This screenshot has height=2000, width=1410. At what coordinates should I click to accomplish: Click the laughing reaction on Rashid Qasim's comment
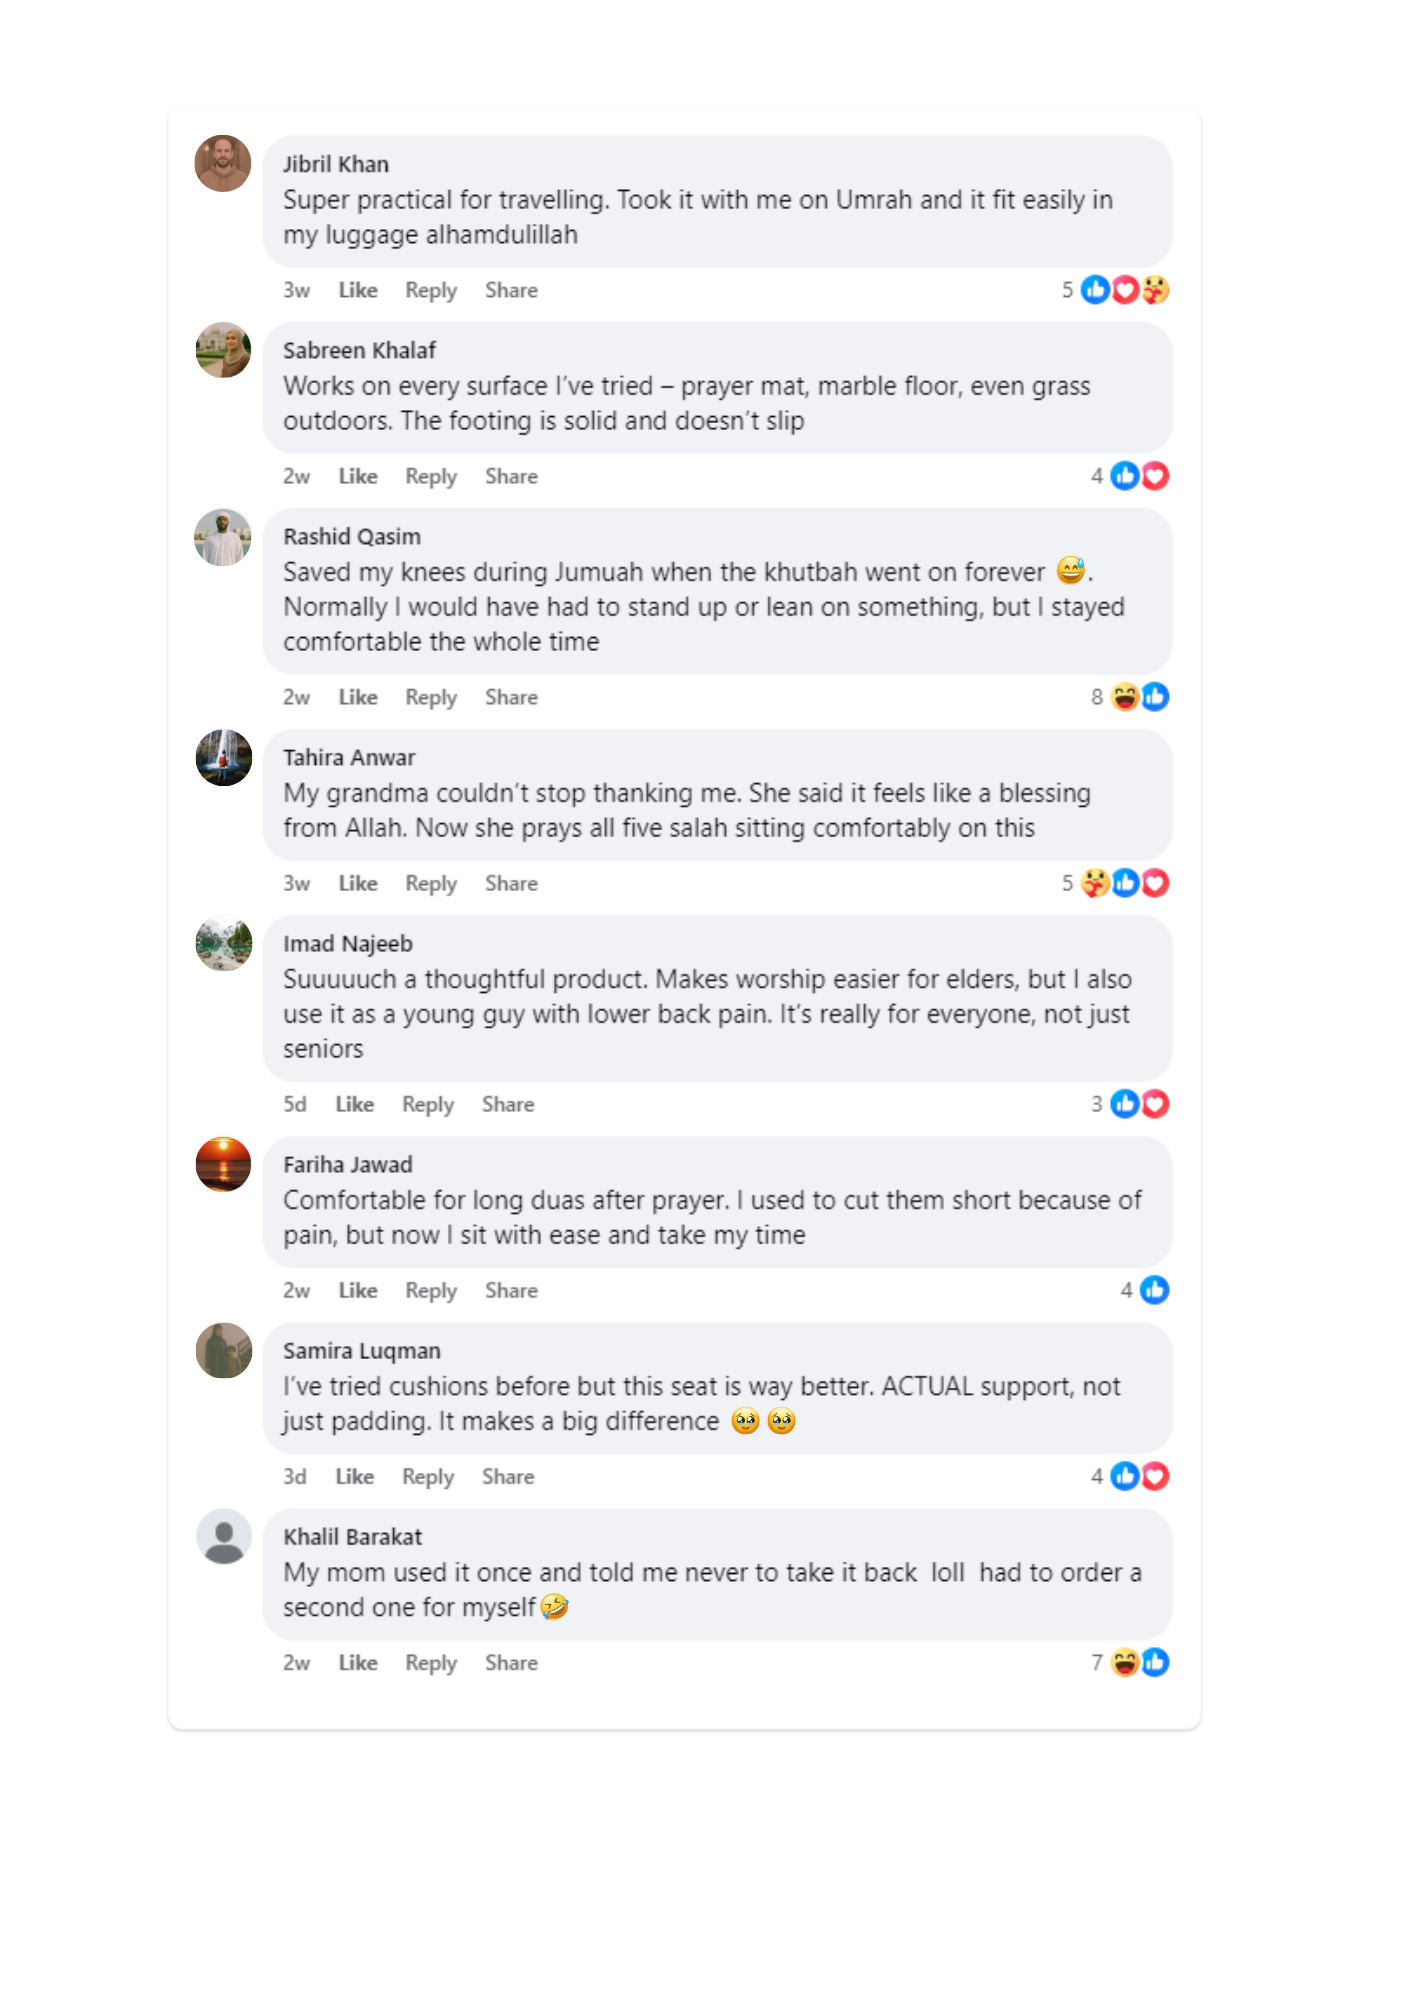[x=1126, y=697]
